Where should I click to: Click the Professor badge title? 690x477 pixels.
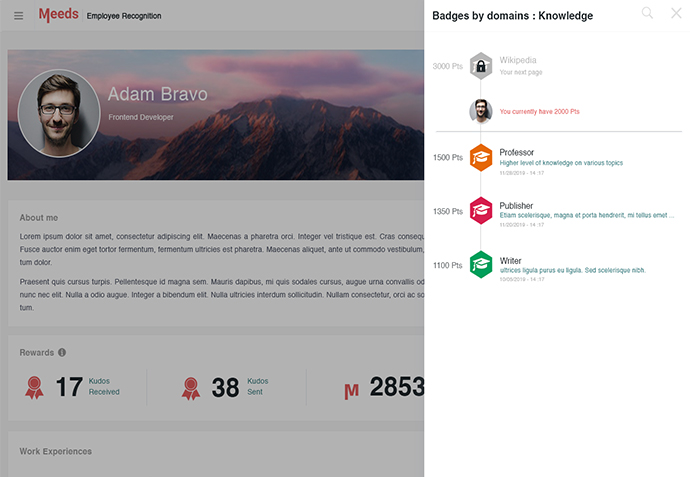tap(516, 152)
